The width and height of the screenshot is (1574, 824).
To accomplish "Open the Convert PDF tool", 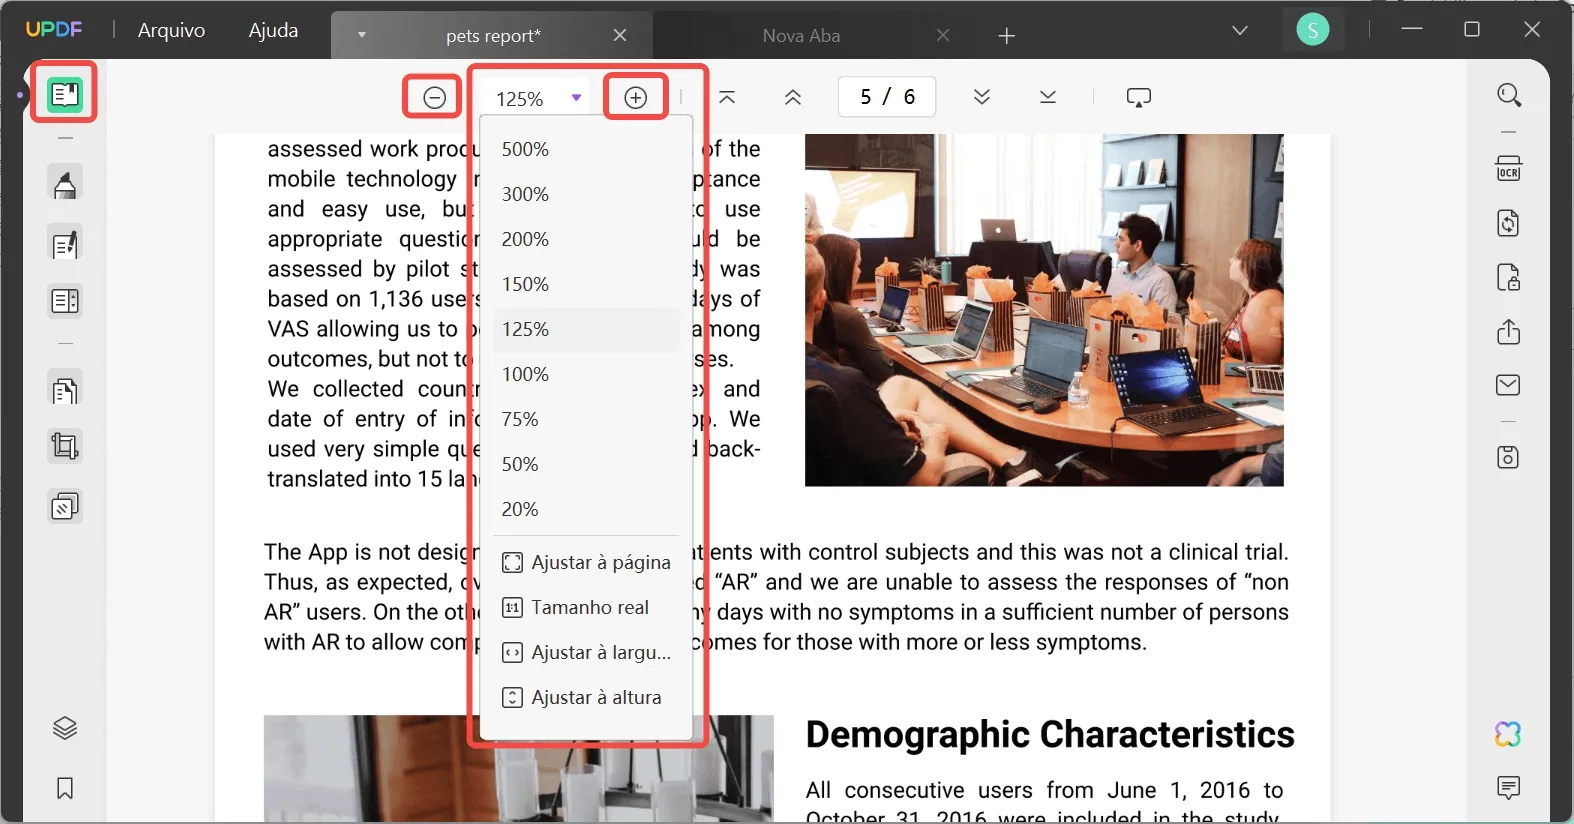I will 1508,223.
